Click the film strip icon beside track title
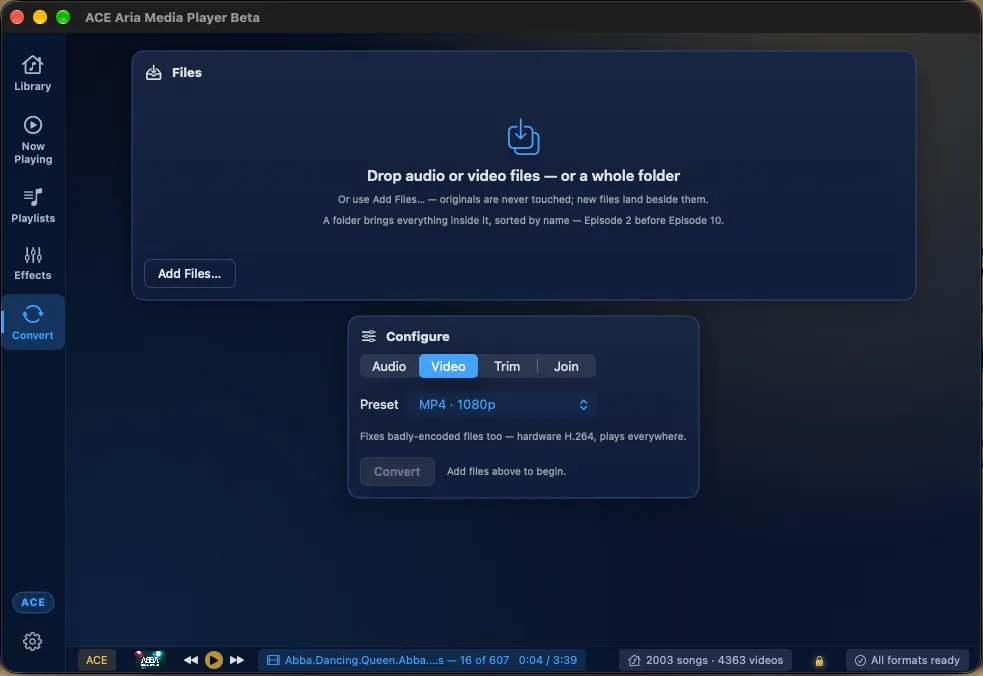Image resolution: width=983 pixels, height=676 pixels. pos(273,660)
